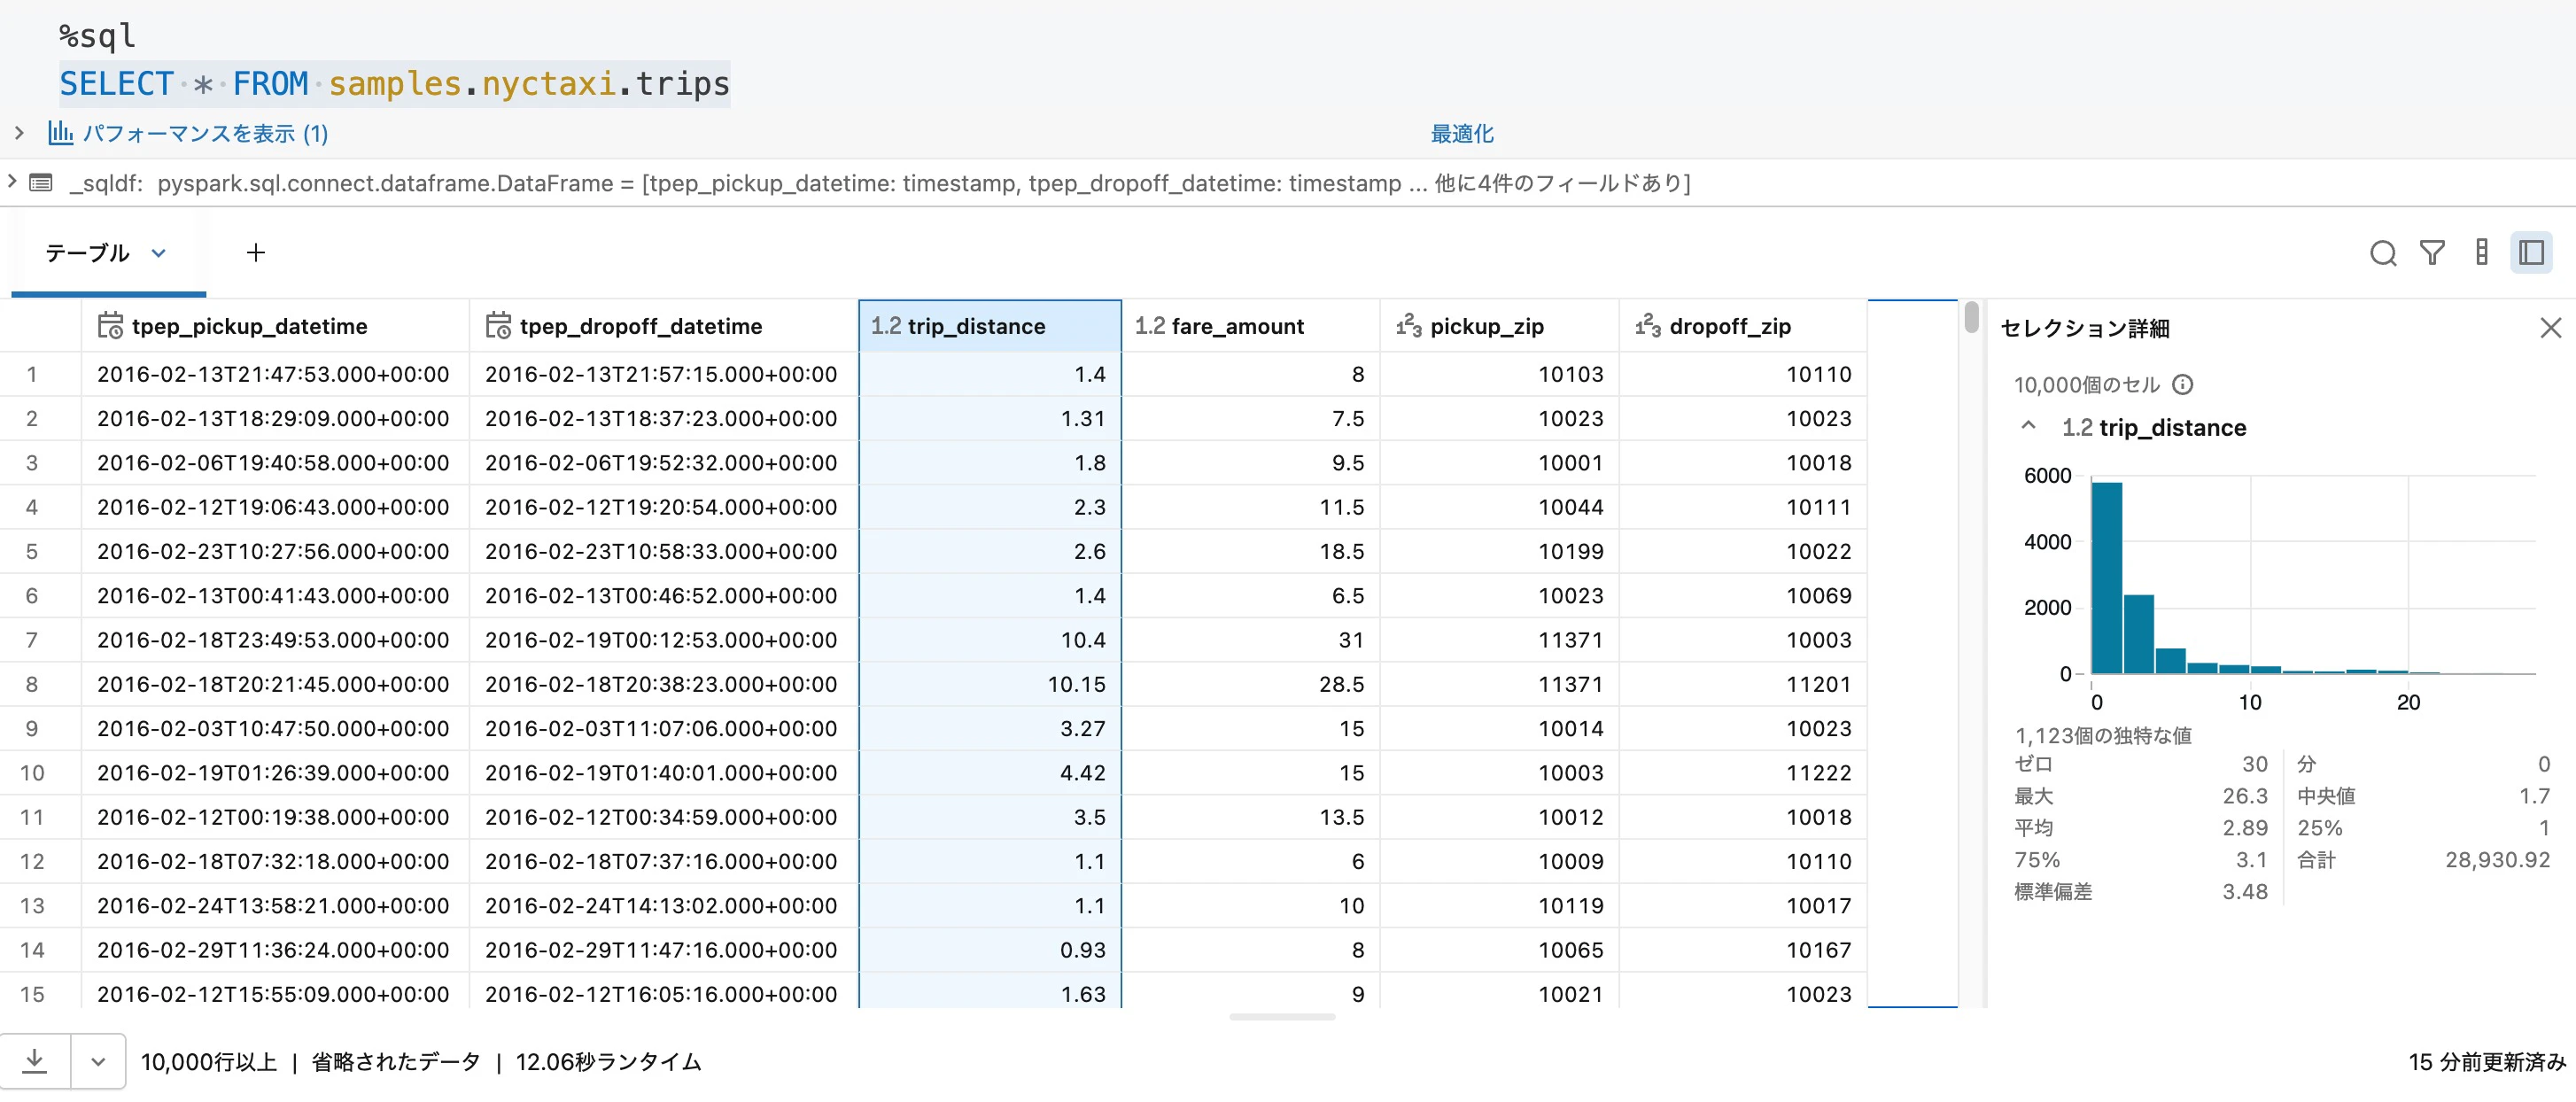Viewport: 2576px width, 1102px height.
Task: Click the 最適化 link
Action: 1462,133
